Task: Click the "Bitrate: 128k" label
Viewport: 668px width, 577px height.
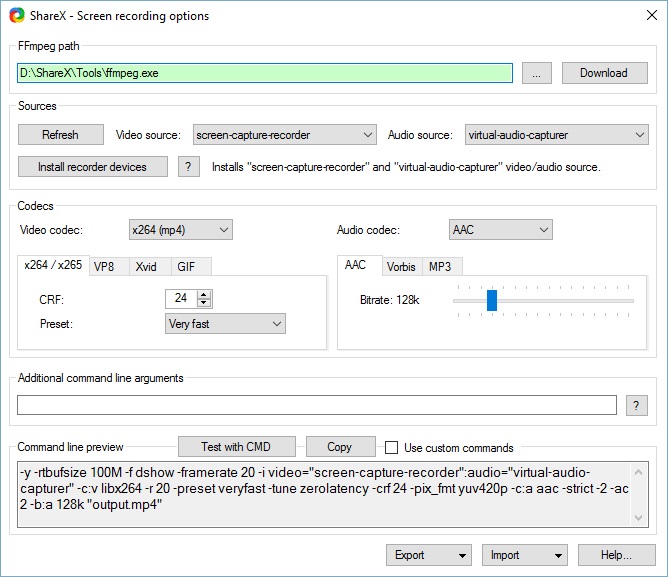Action: pyautogui.click(x=389, y=300)
